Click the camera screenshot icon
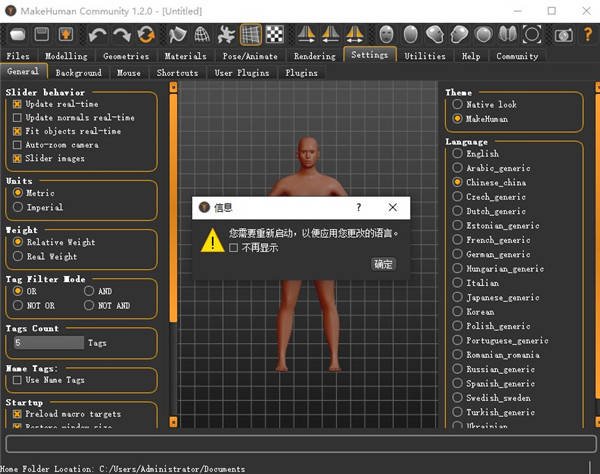This screenshot has width=600, height=474. (564, 35)
